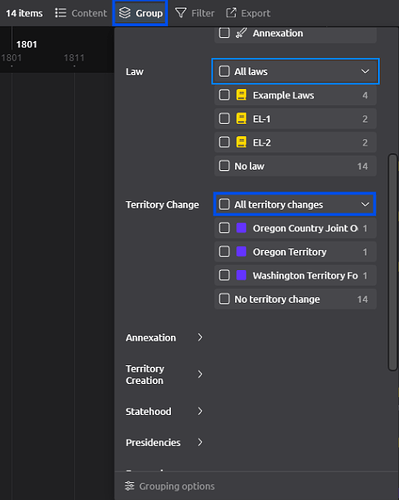Click the EL-2 yellow book icon
The width and height of the screenshot is (399, 500).
coord(241,142)
